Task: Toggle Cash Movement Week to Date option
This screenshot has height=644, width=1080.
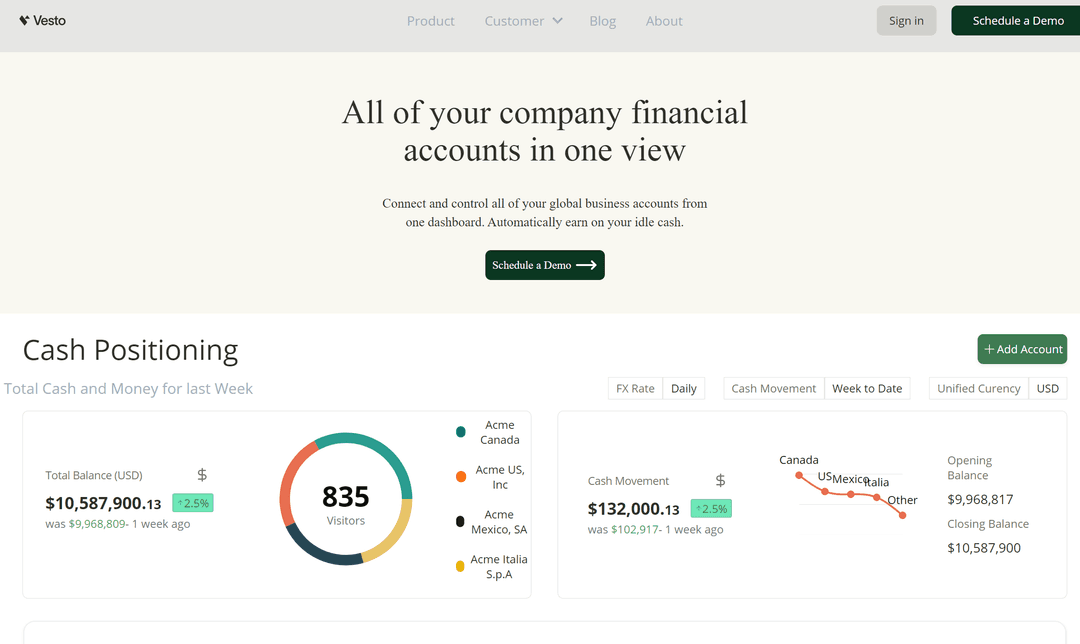Action: pos(867,388)
